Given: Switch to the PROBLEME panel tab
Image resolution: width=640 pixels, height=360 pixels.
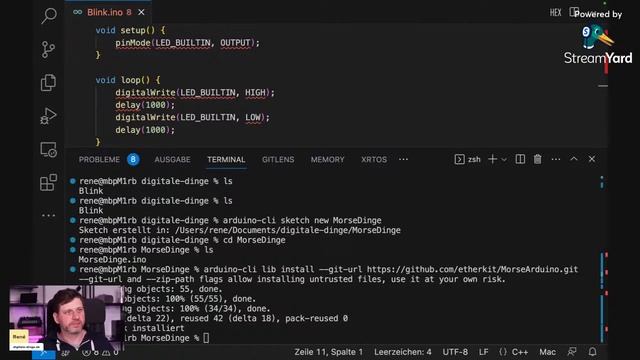Looking at the screenshot, I should pyautogui.click(x=99, y=160).
